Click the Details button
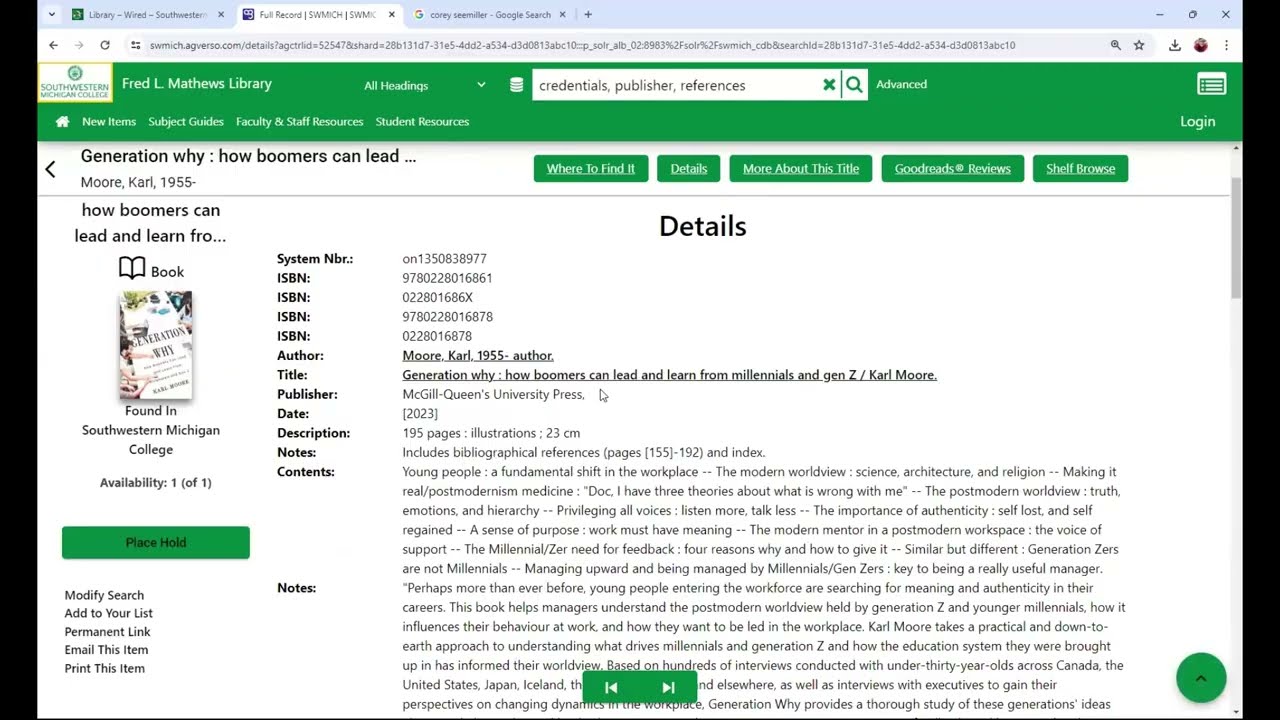The width and height of the screenshot is (1280, 720). pyautogui.click(x=688, y=169)
